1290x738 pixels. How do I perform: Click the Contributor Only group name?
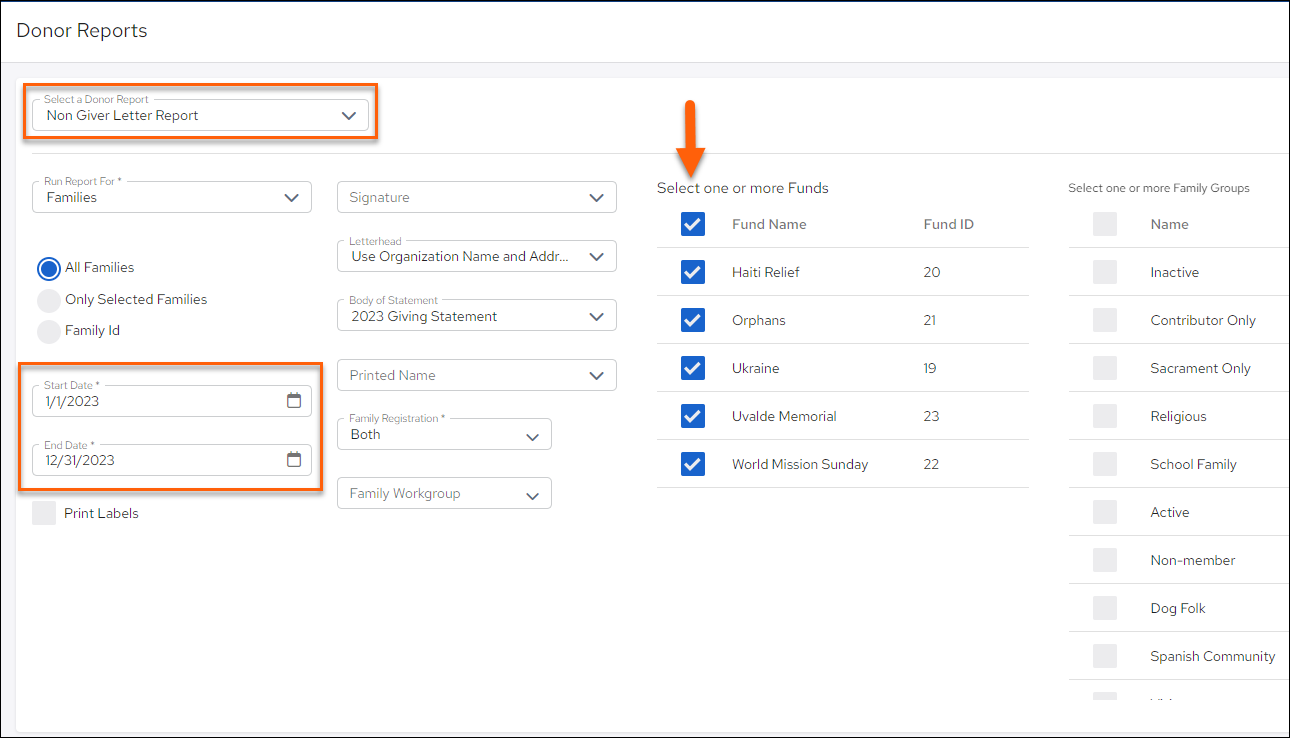click(1203, 320)
